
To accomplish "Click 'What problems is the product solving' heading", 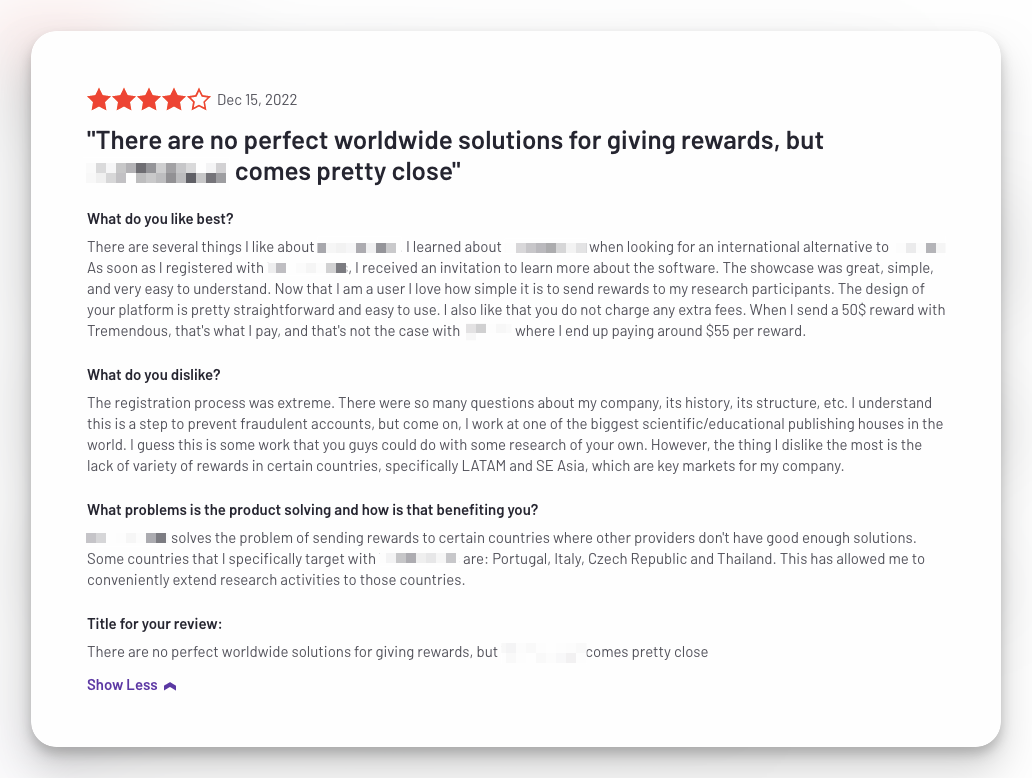I will pyautogui.click(x=313, y=510).
